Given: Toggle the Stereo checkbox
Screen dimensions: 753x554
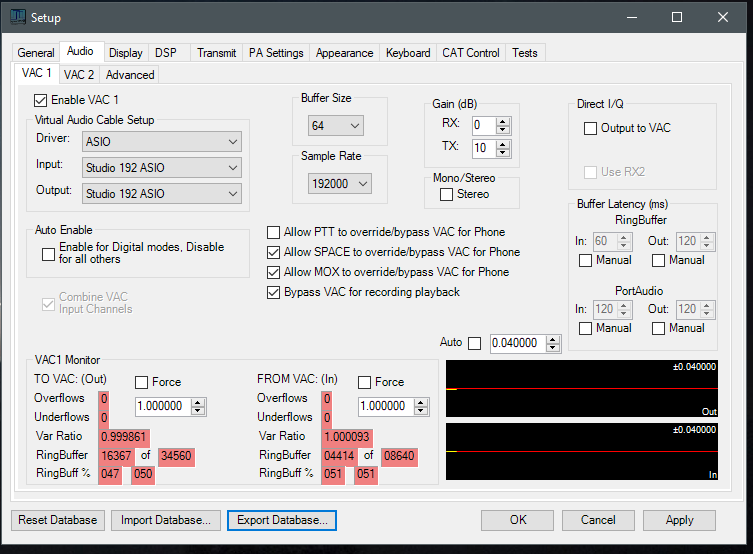Looking at the screenshot, I should [448, 194].
